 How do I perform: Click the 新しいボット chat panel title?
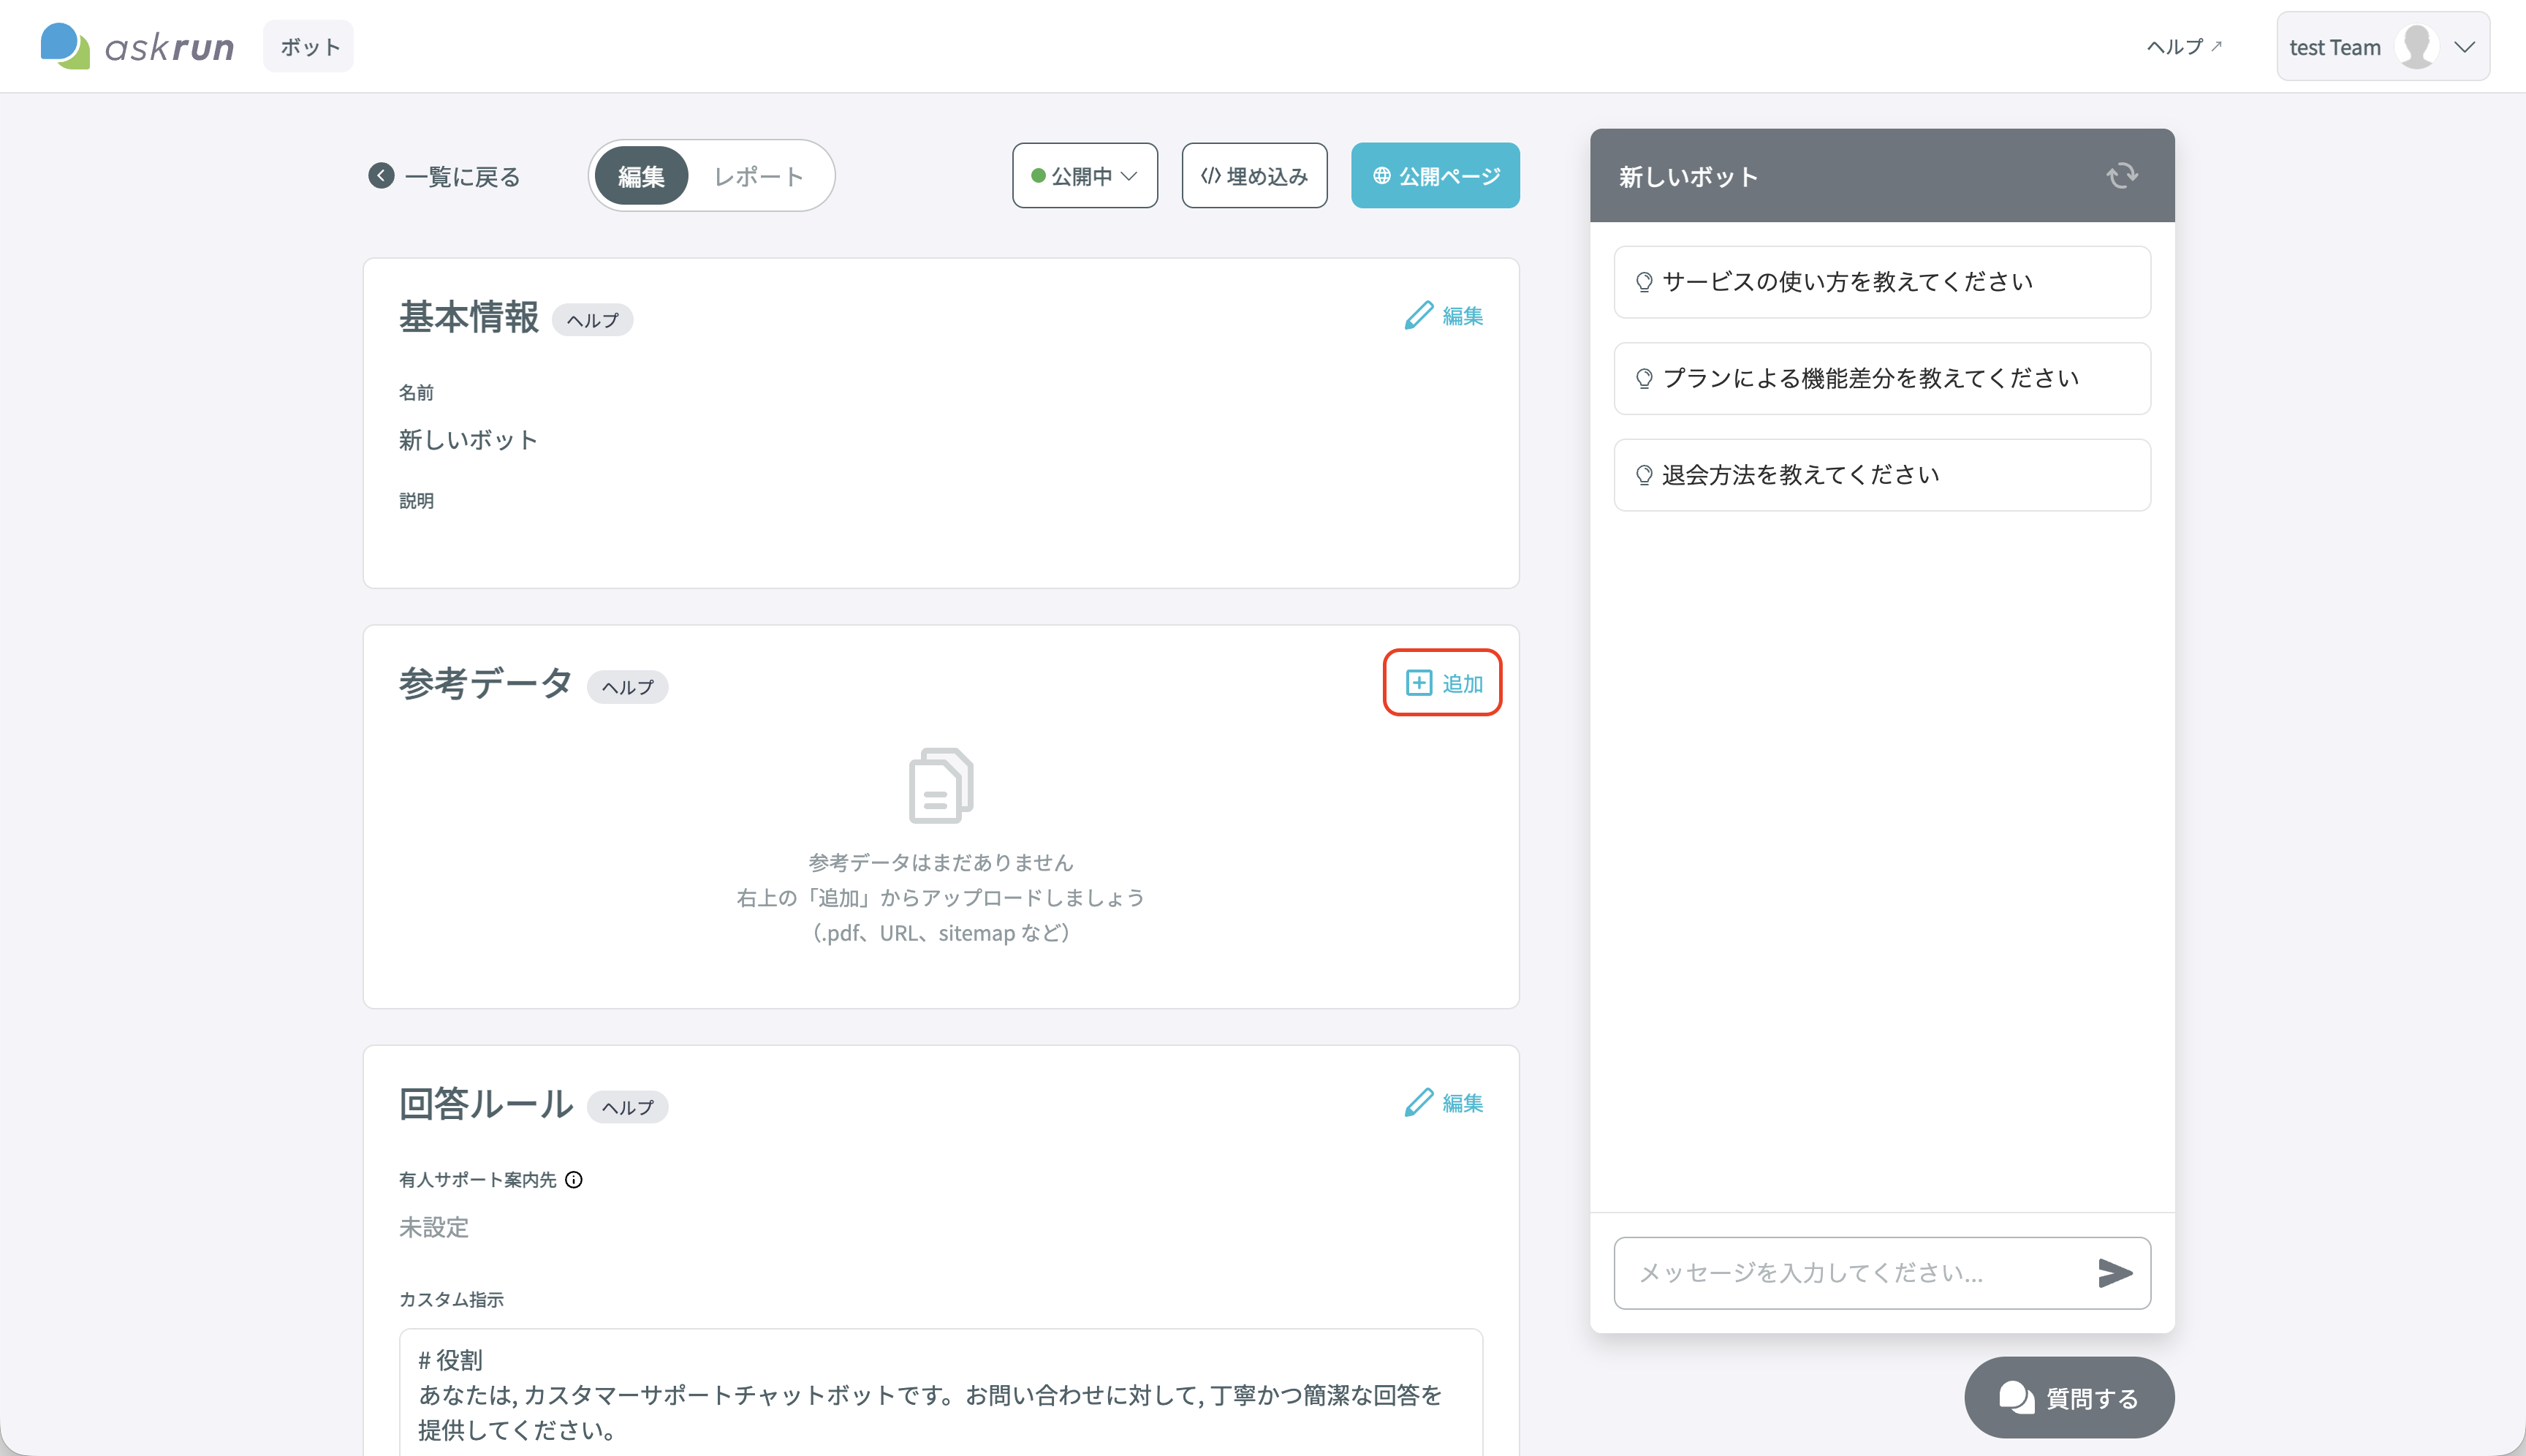coord(1688,177)
